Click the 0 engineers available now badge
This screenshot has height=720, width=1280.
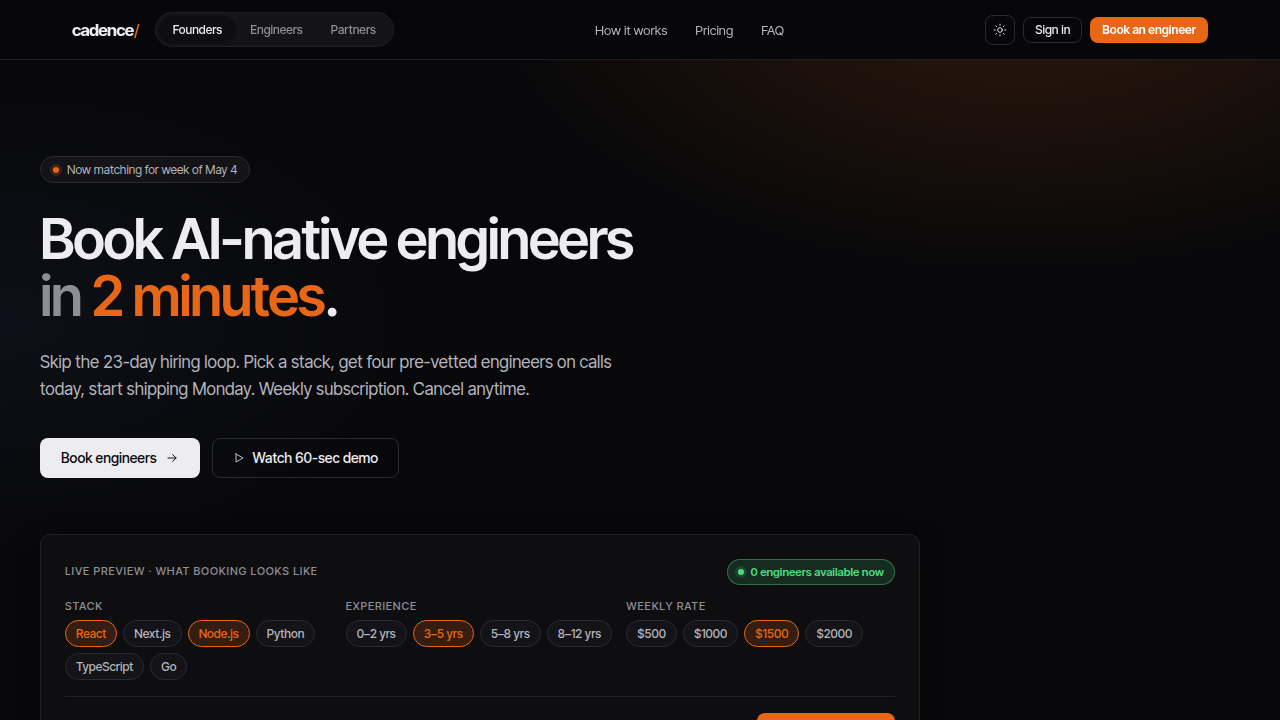point(811,572)
